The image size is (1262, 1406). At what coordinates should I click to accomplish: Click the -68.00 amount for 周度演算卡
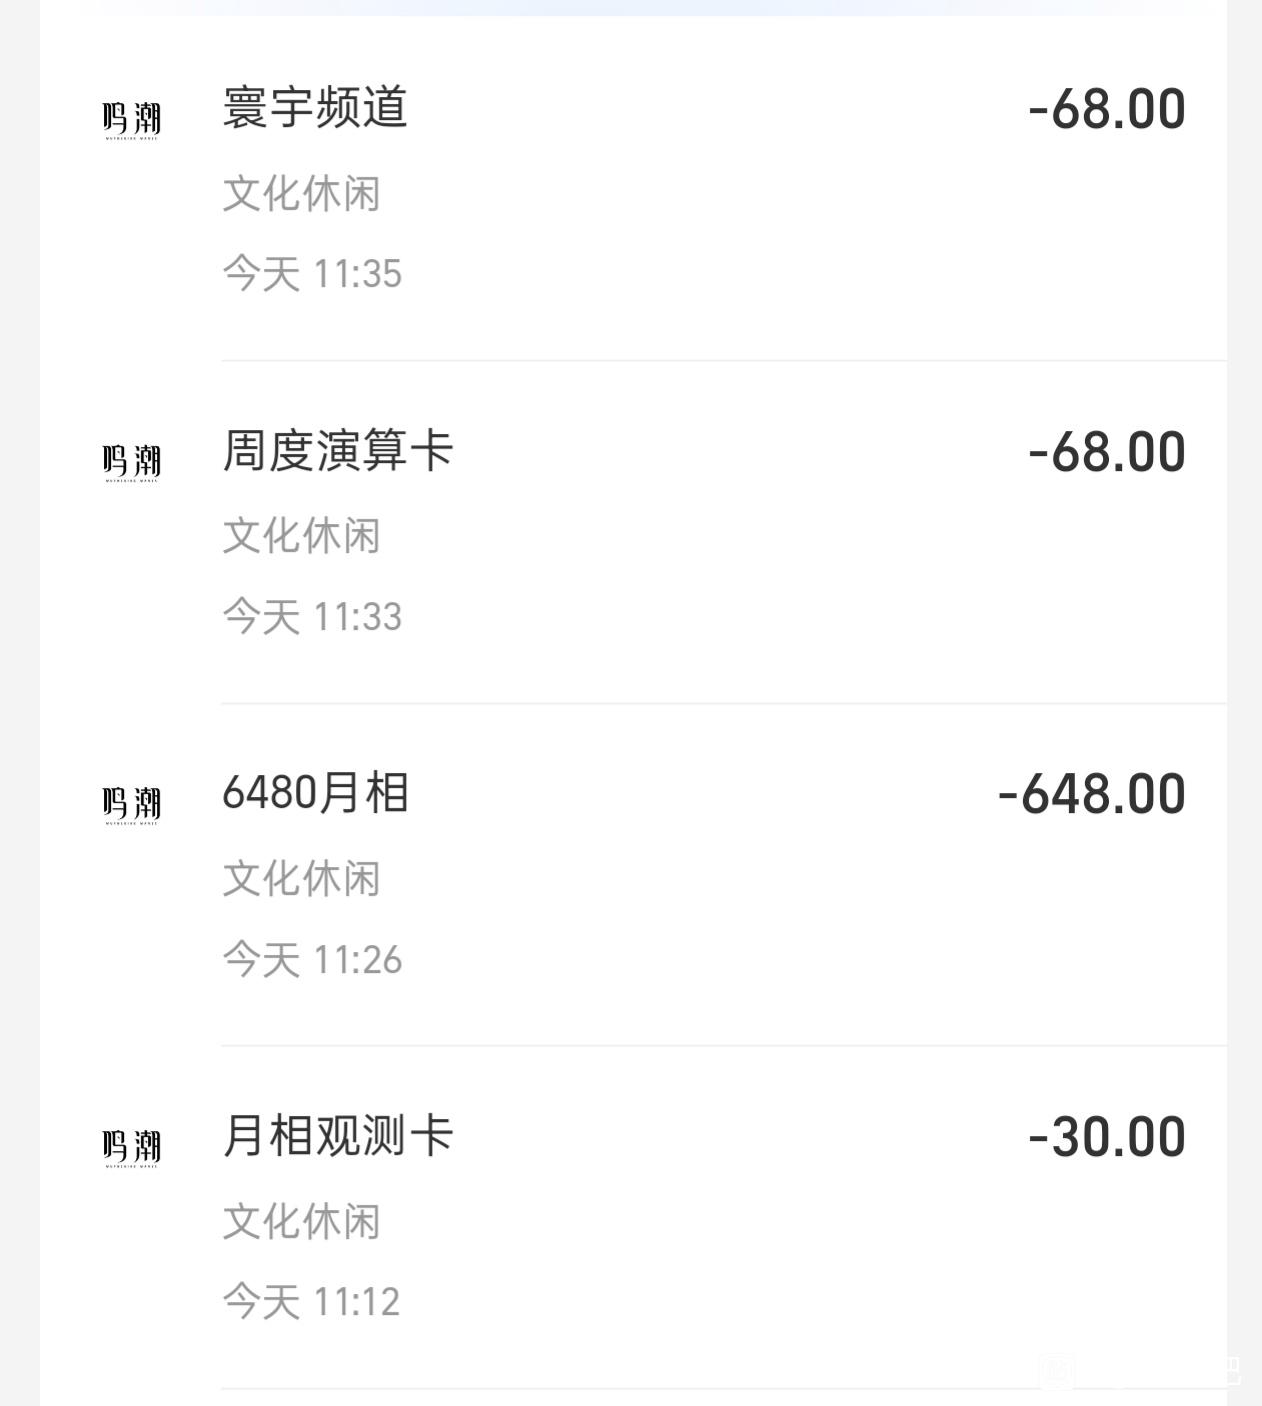click(1106, 452)
